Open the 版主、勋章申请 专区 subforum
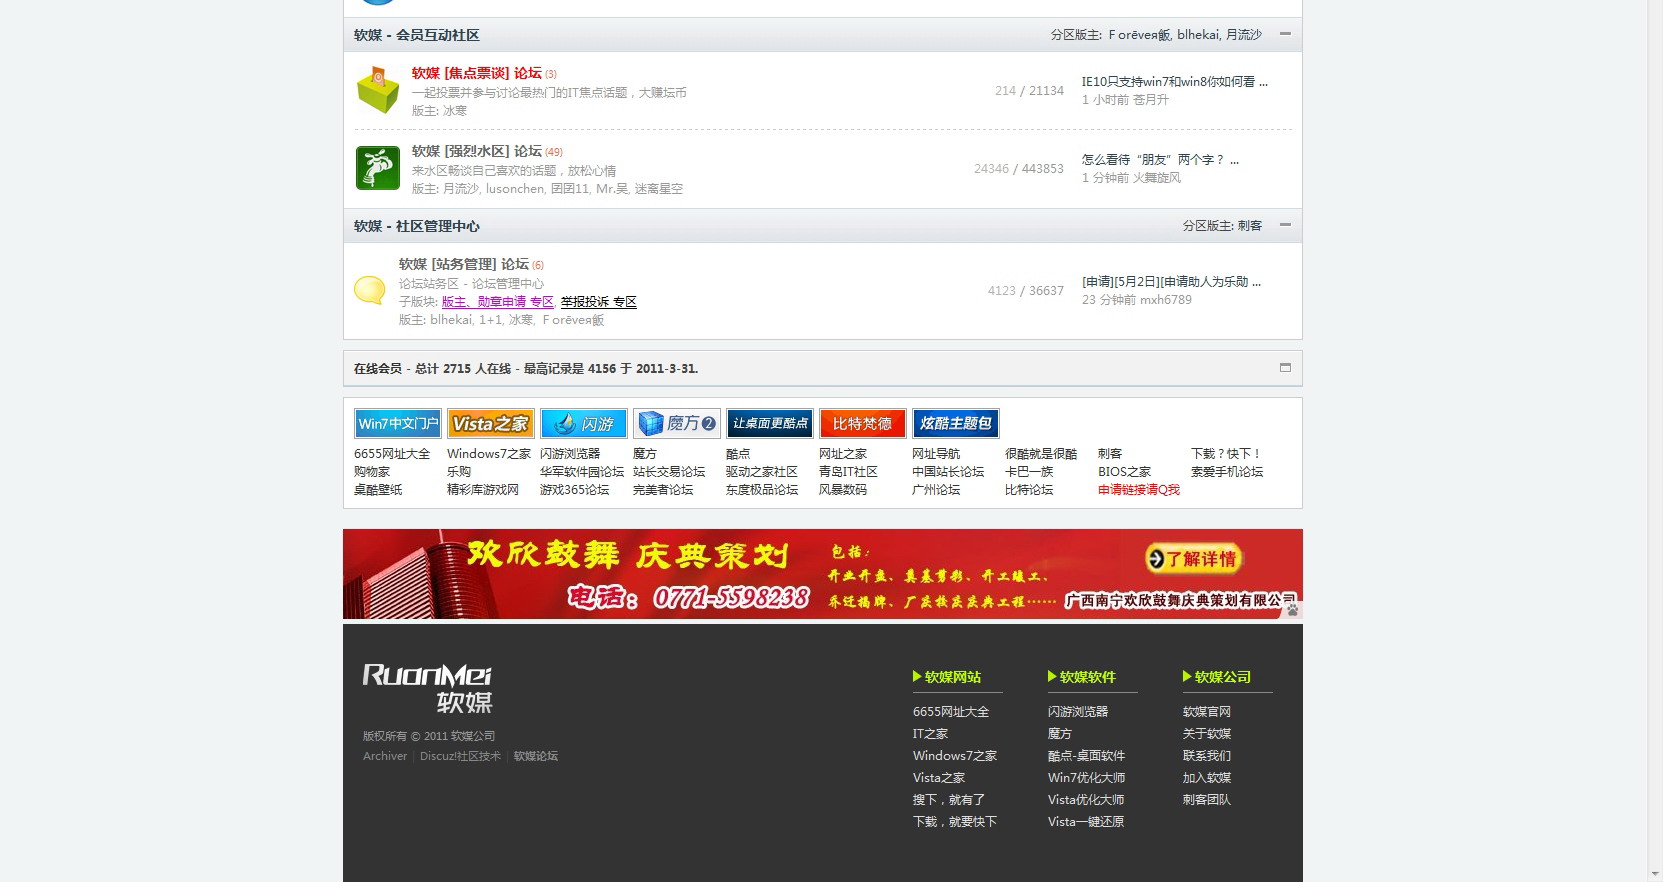This screenshot has width=1663, height=882. click(497, 302)
